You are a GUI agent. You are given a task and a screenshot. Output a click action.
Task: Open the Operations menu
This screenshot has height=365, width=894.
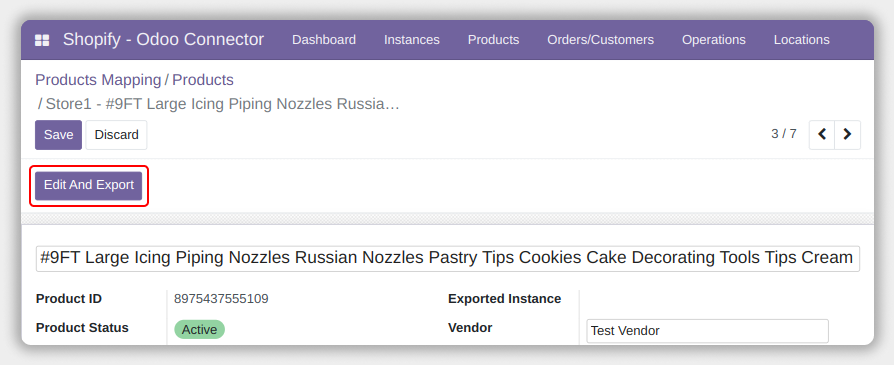click(714, 40)
